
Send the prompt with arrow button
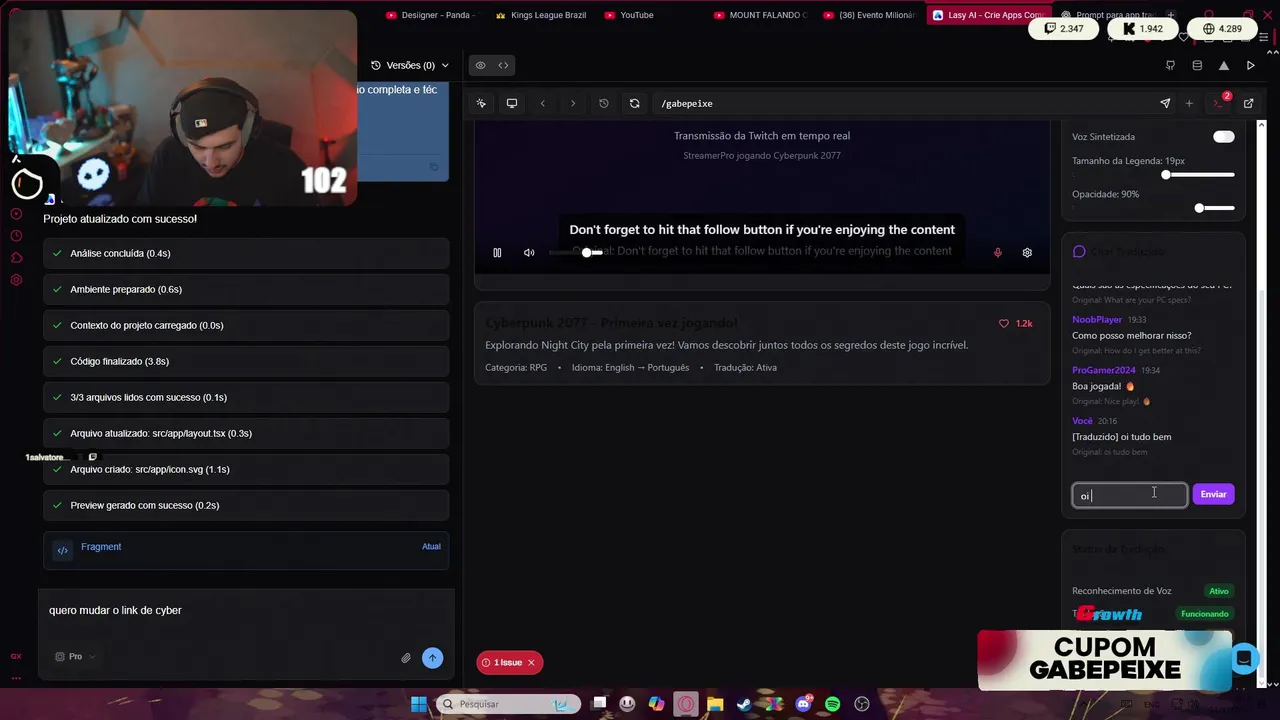pos(432,657)
